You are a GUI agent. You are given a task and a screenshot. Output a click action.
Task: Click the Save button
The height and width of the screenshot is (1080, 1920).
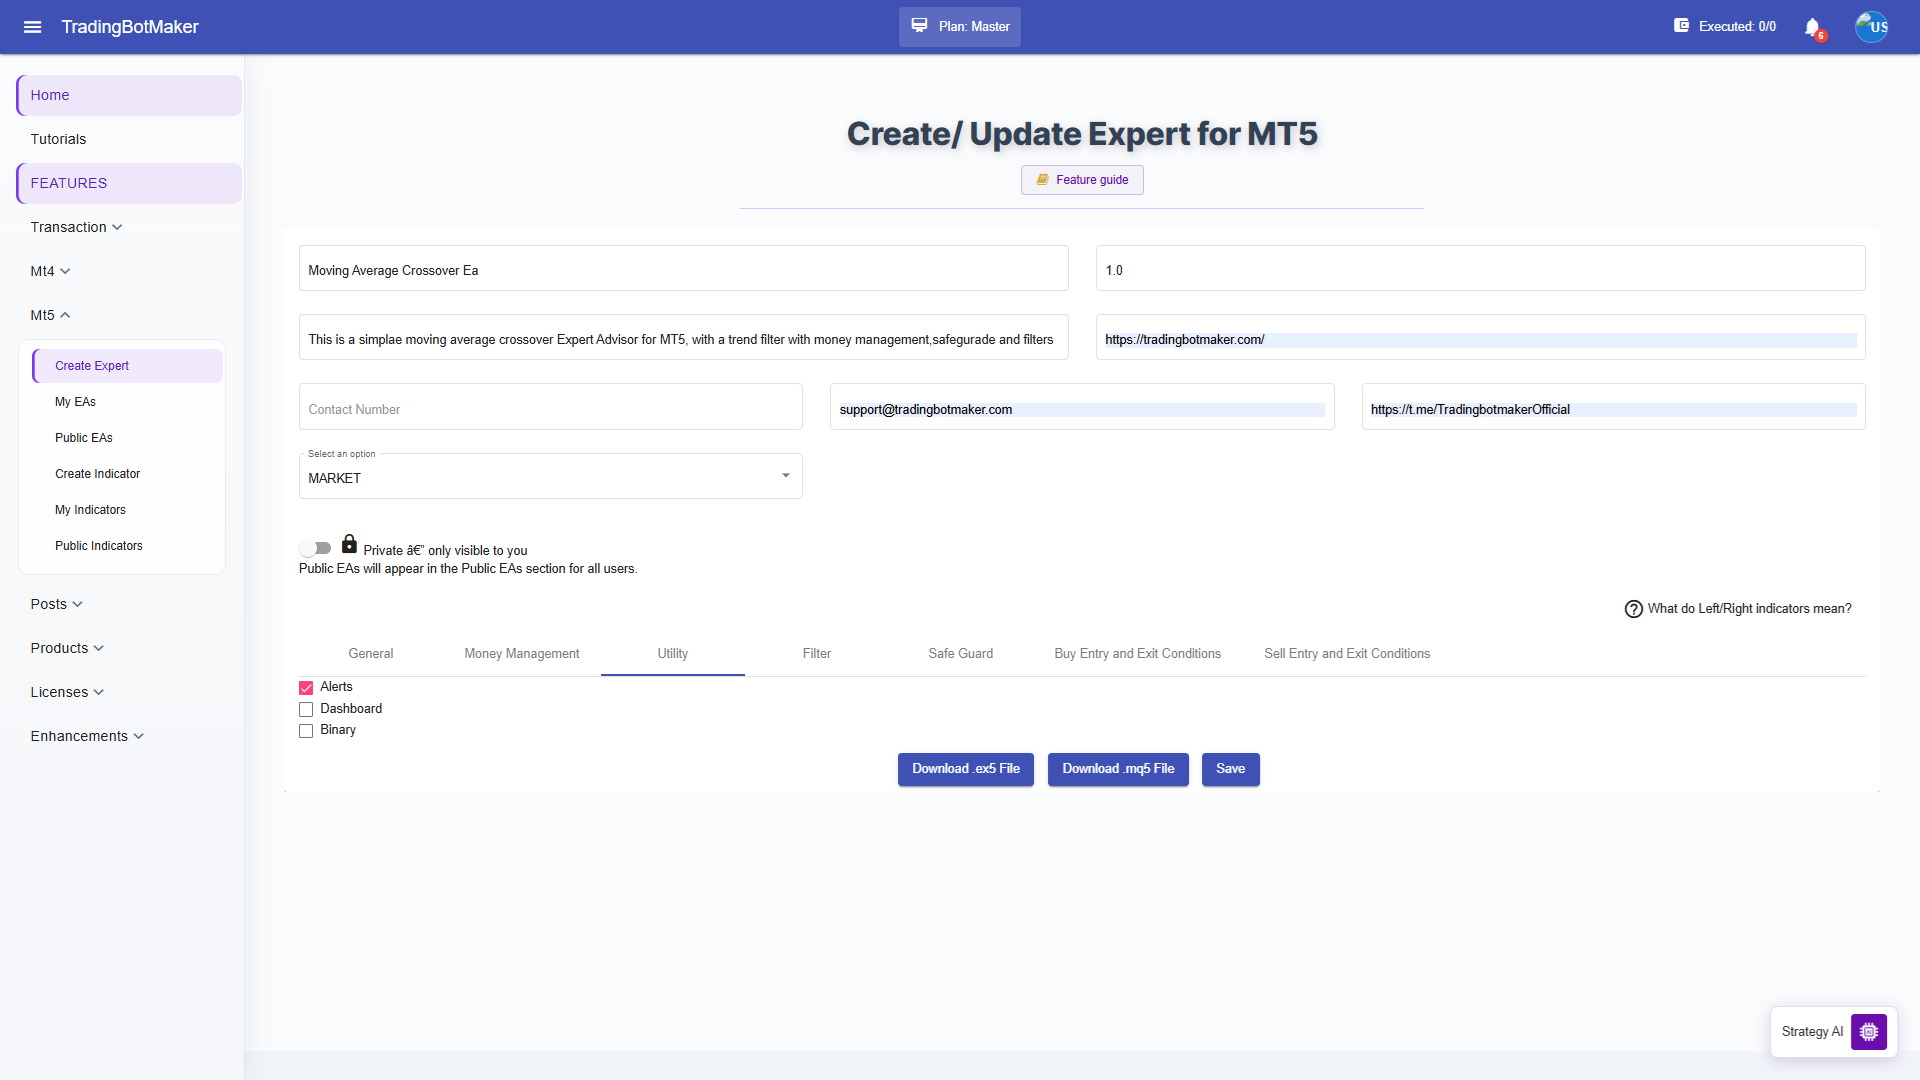click(1231, 769)
